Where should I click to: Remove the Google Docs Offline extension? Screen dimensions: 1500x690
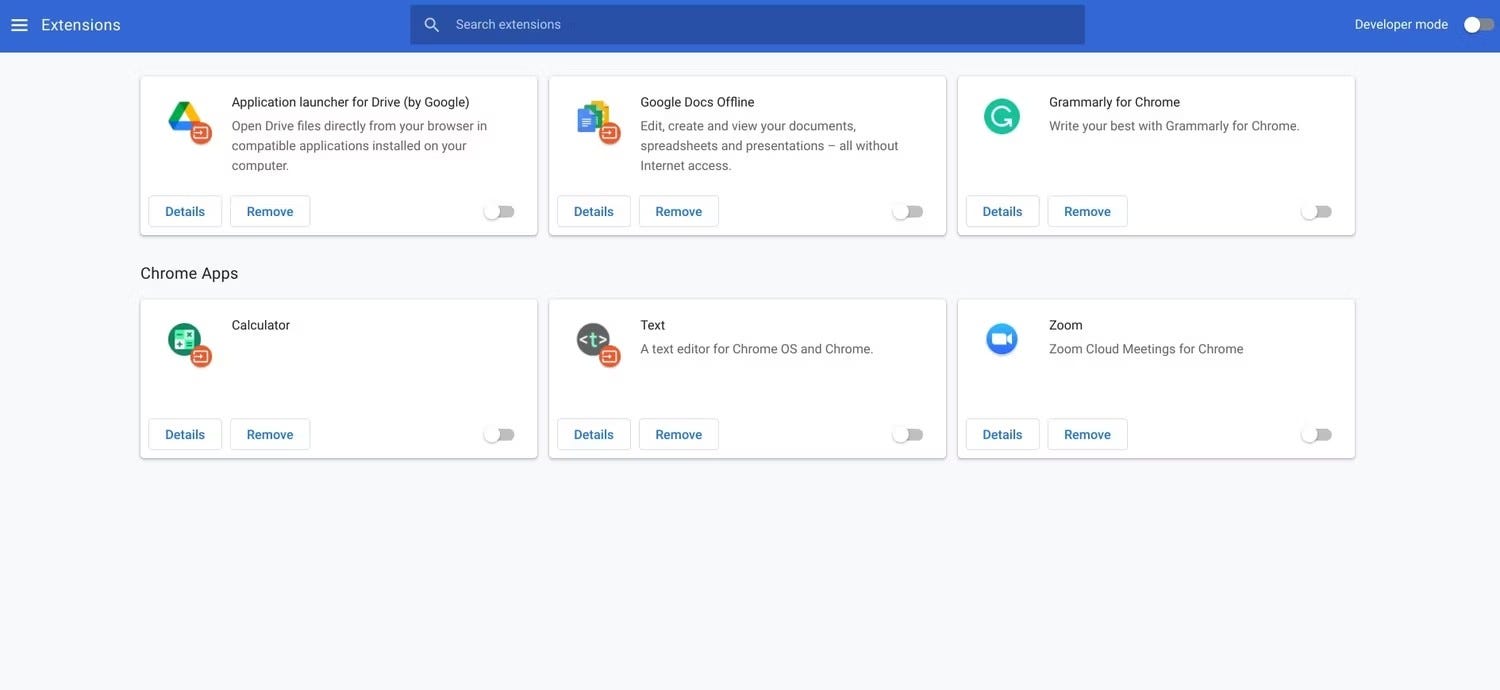coord(679,209)
